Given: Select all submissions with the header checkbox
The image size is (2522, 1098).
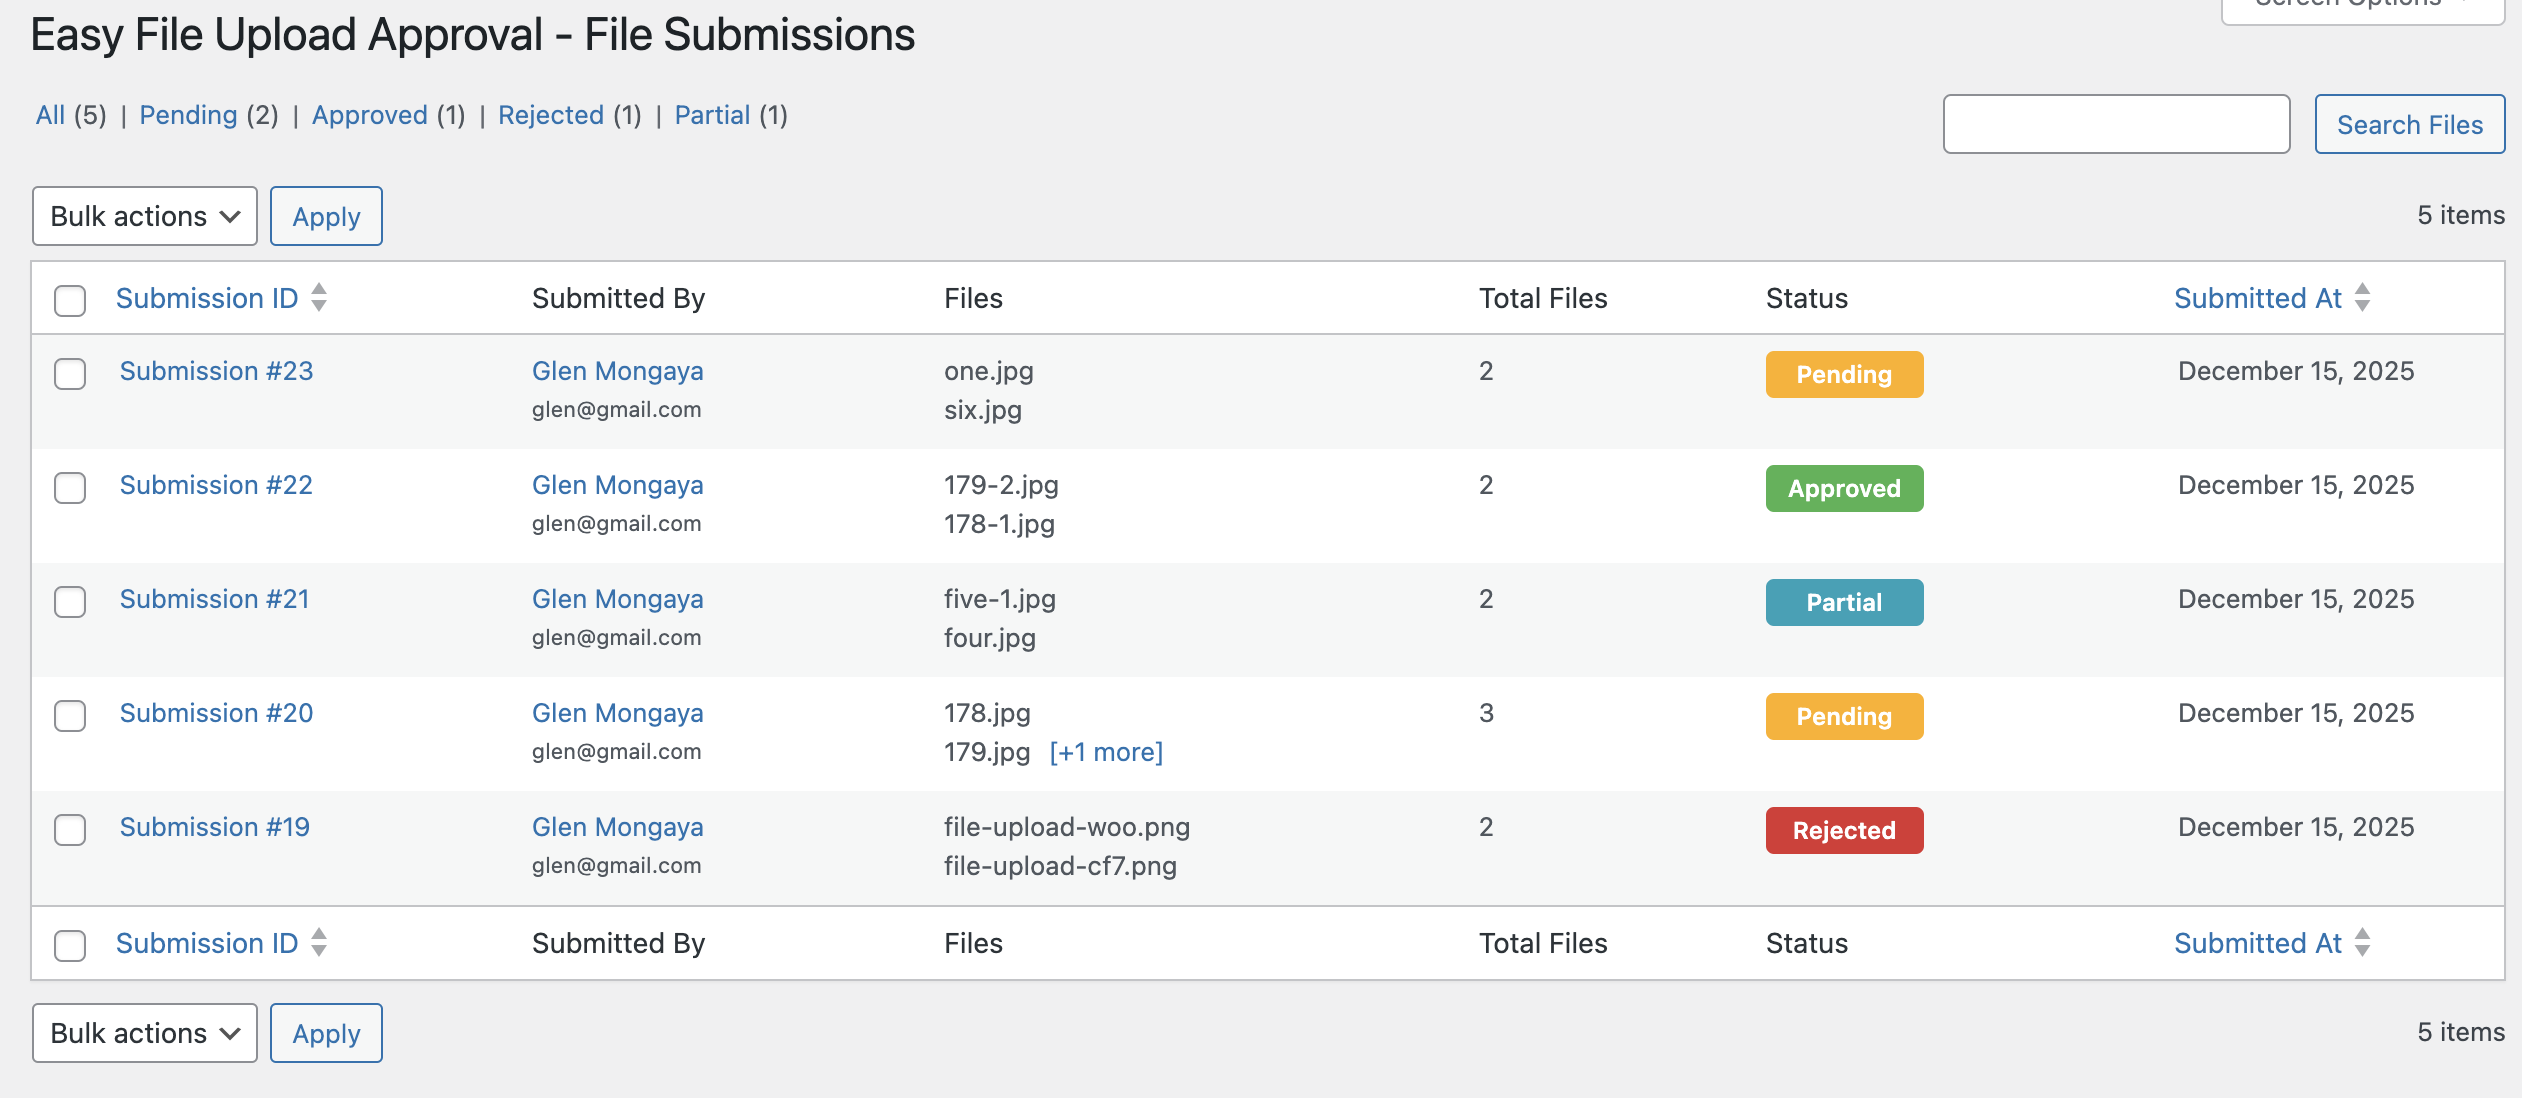Looking at the screenshot, I should click(69, 300).
